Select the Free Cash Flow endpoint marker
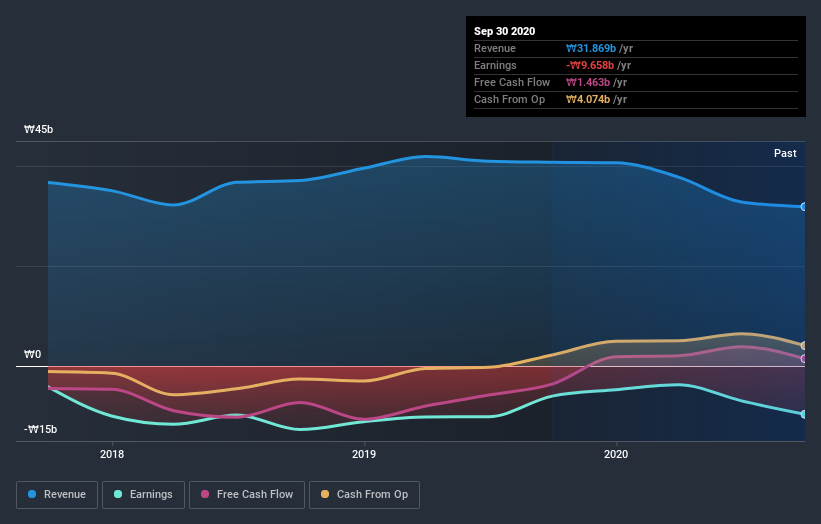 803,359
